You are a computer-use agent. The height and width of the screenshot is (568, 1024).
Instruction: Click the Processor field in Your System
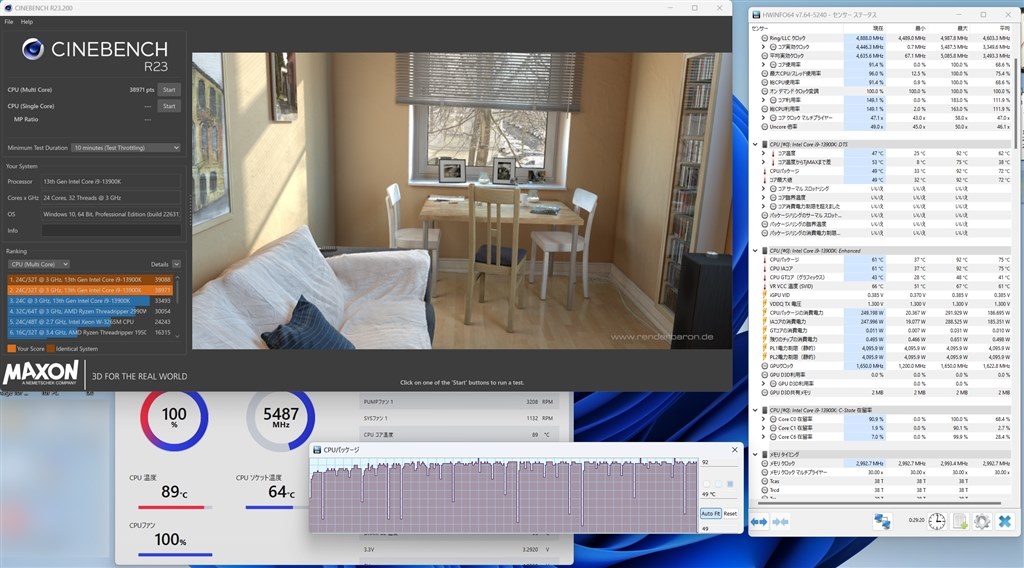point(111,181)
